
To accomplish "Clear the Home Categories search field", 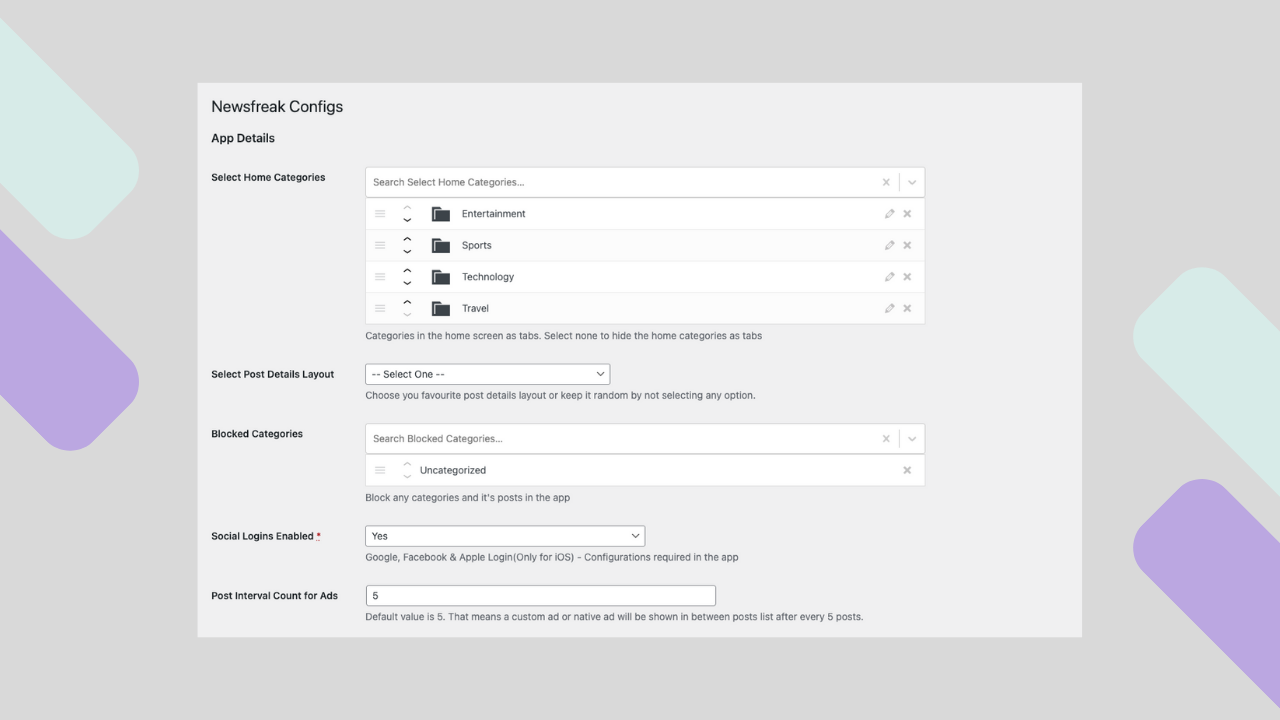I will (886, 182).
